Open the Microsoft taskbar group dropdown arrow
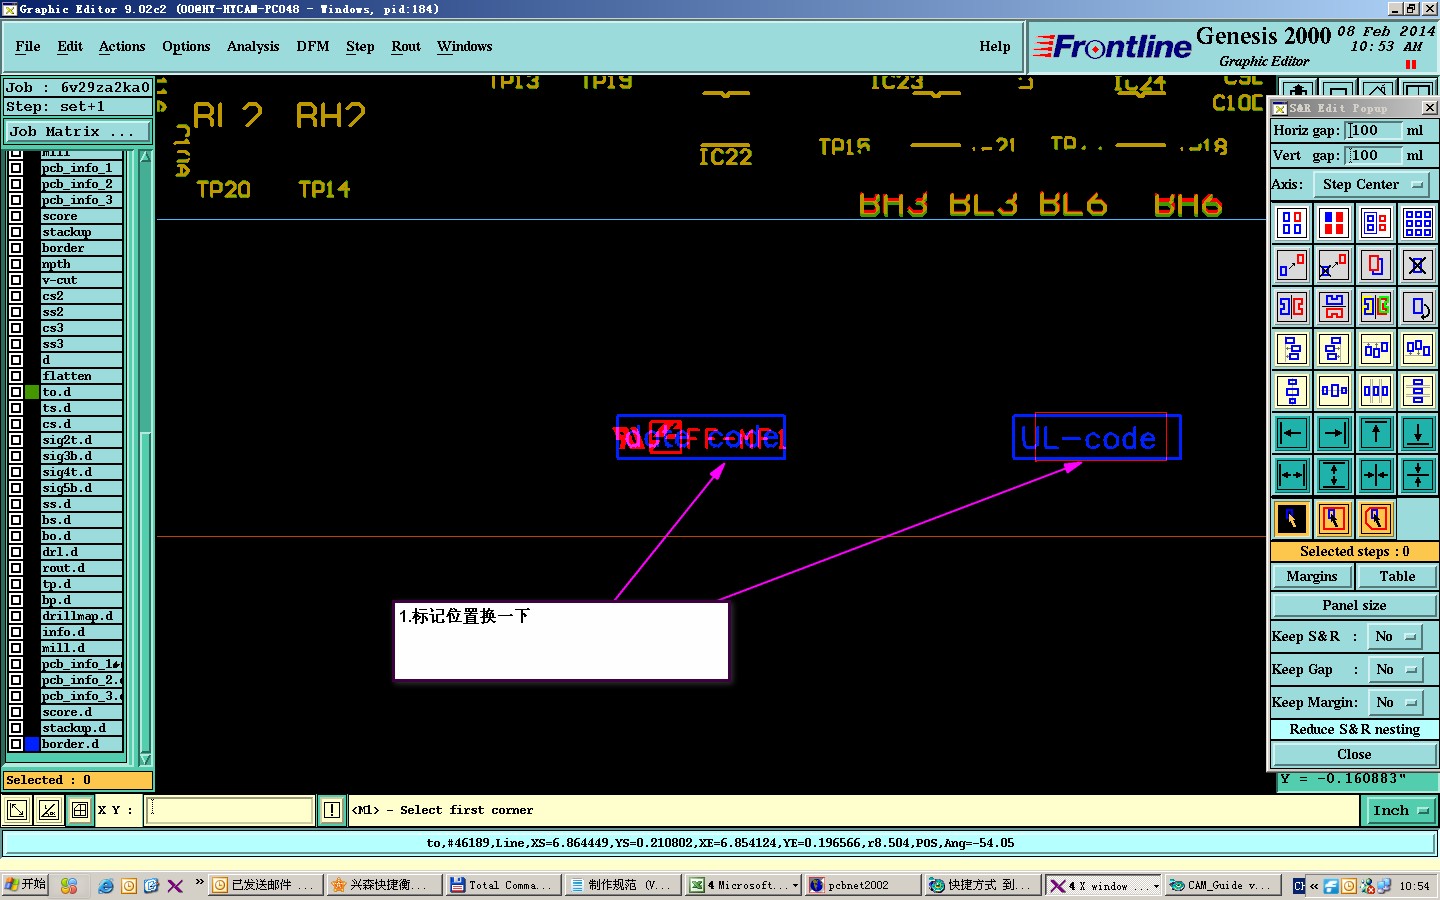The height and width of the screenshot is (900, 1440). click(x=796, y=885)
